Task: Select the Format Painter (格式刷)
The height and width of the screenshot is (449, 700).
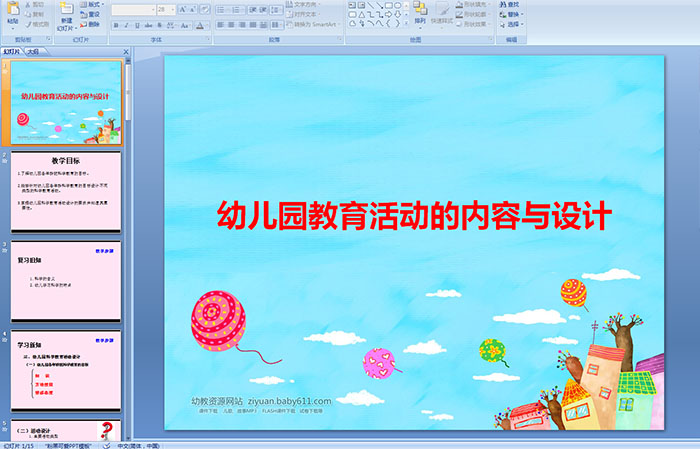Action: click(37, 24)
